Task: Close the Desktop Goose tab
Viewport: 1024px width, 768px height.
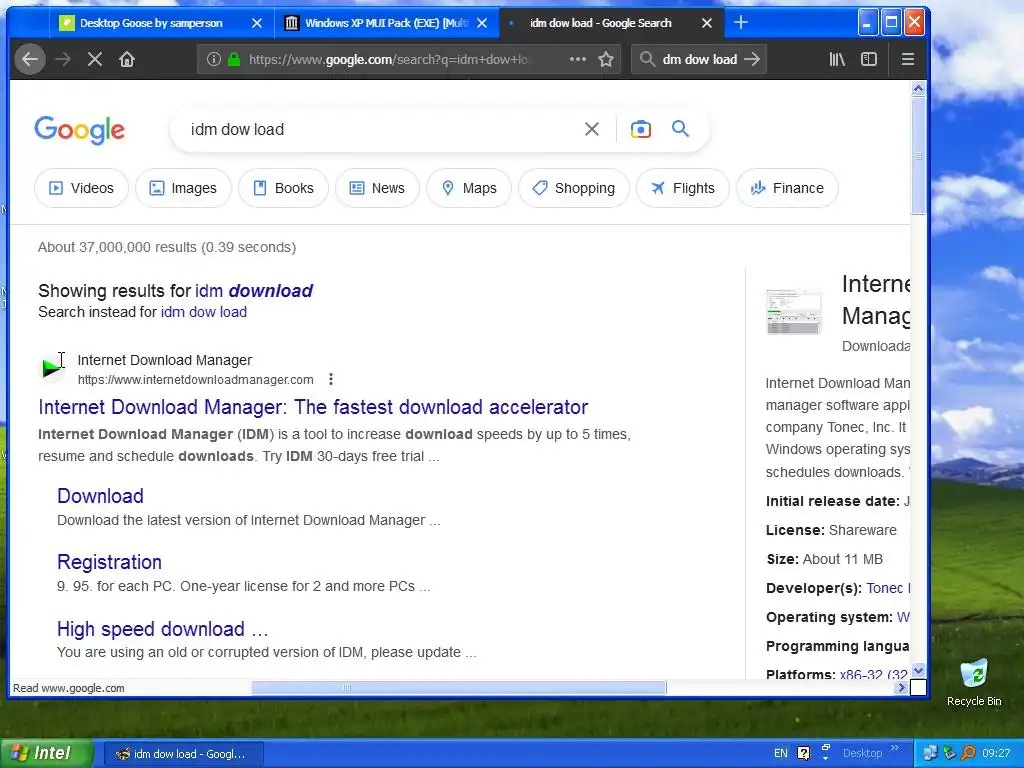Action: pos(257,23)
